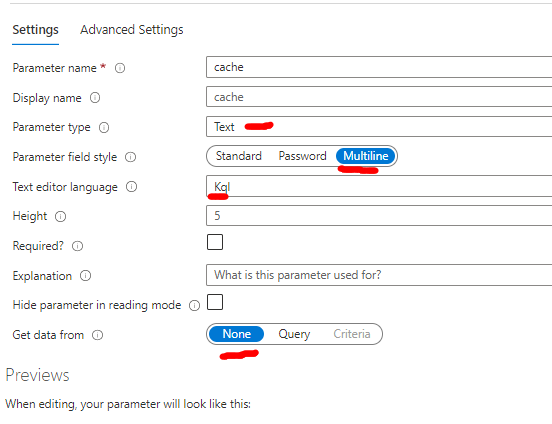Click the Explanation text field
This screenshot has width=552, height=424.
379,275
